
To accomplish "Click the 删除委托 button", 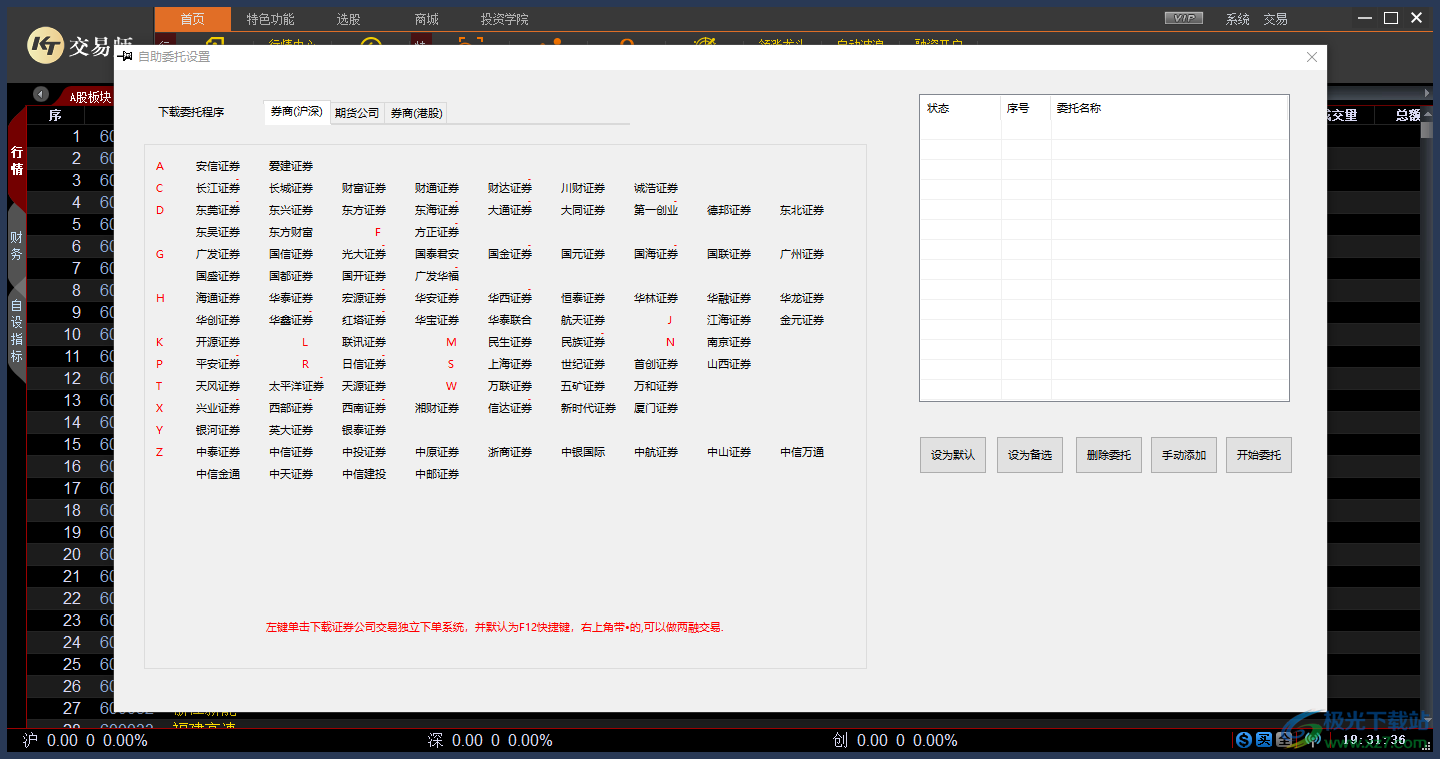I will point(1109,455).
